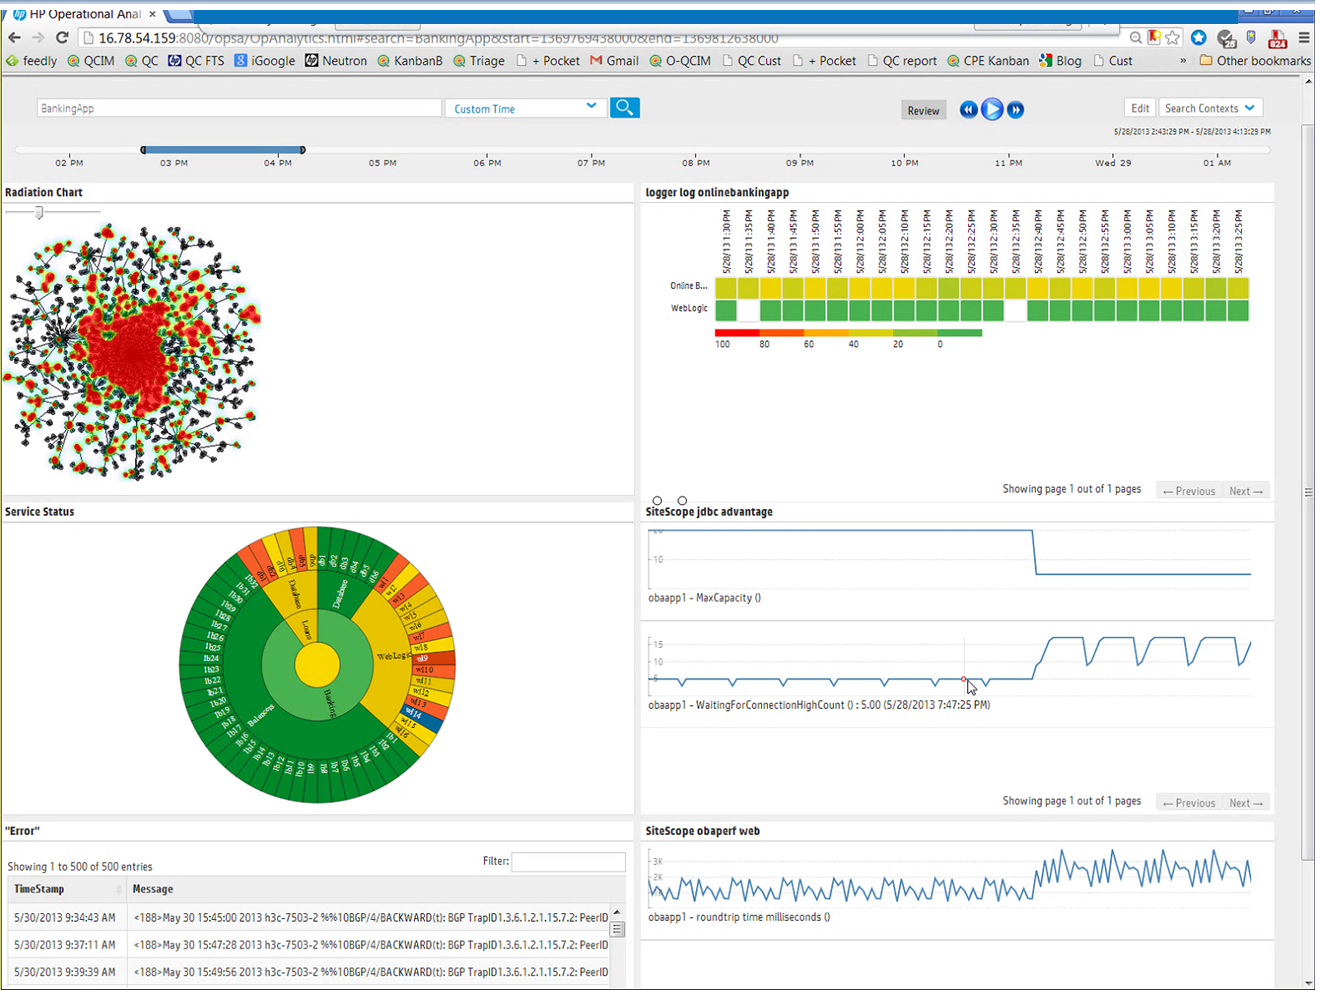The width and height of the screenshot is (1320, 992).
Task: Open the KanbanB bookmark
Action: coord(410,61)
